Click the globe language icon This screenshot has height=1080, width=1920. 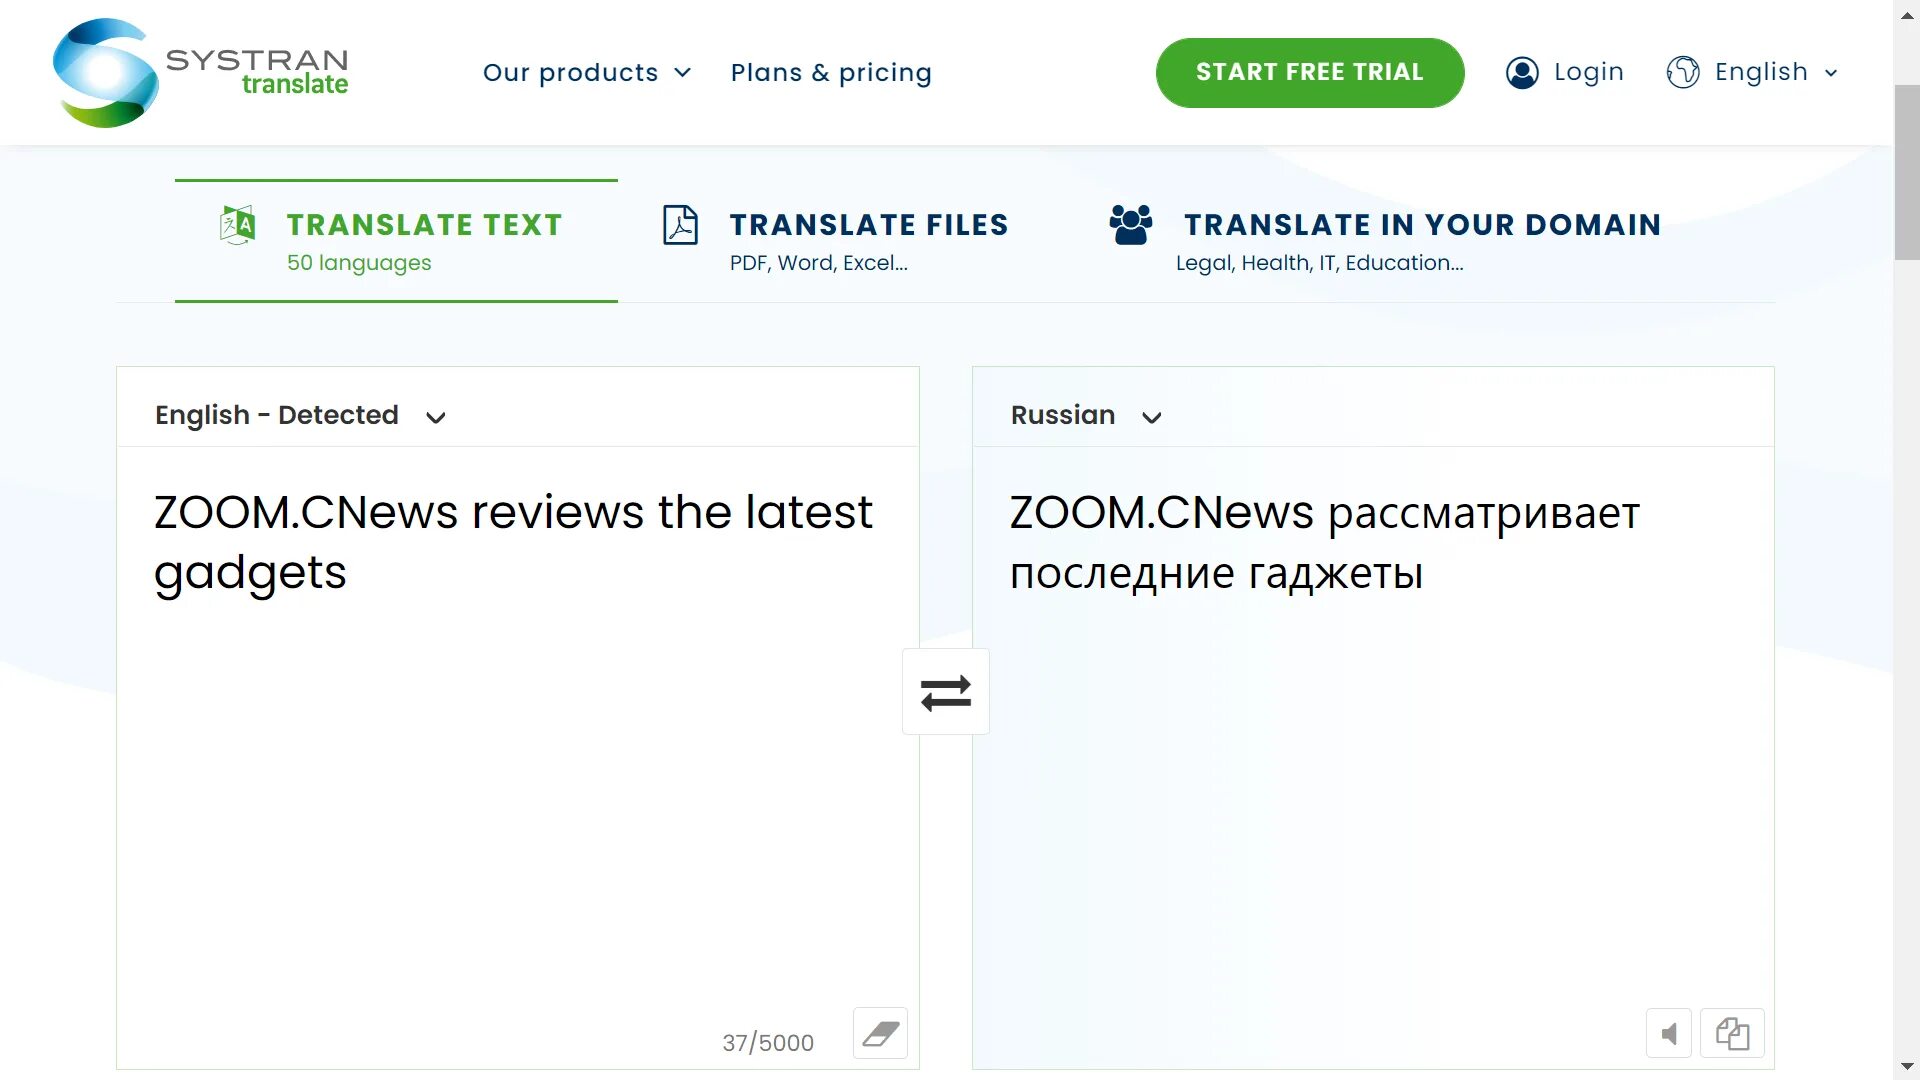click(1683, 72)
